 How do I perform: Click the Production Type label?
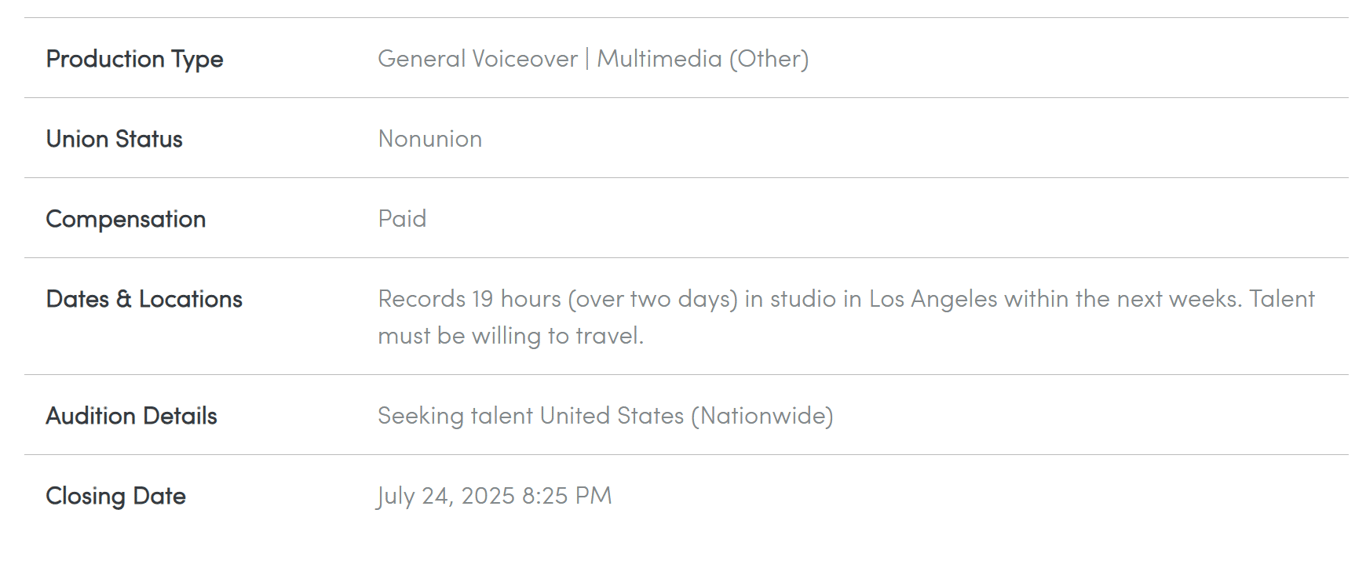click(x=134, y=59)
